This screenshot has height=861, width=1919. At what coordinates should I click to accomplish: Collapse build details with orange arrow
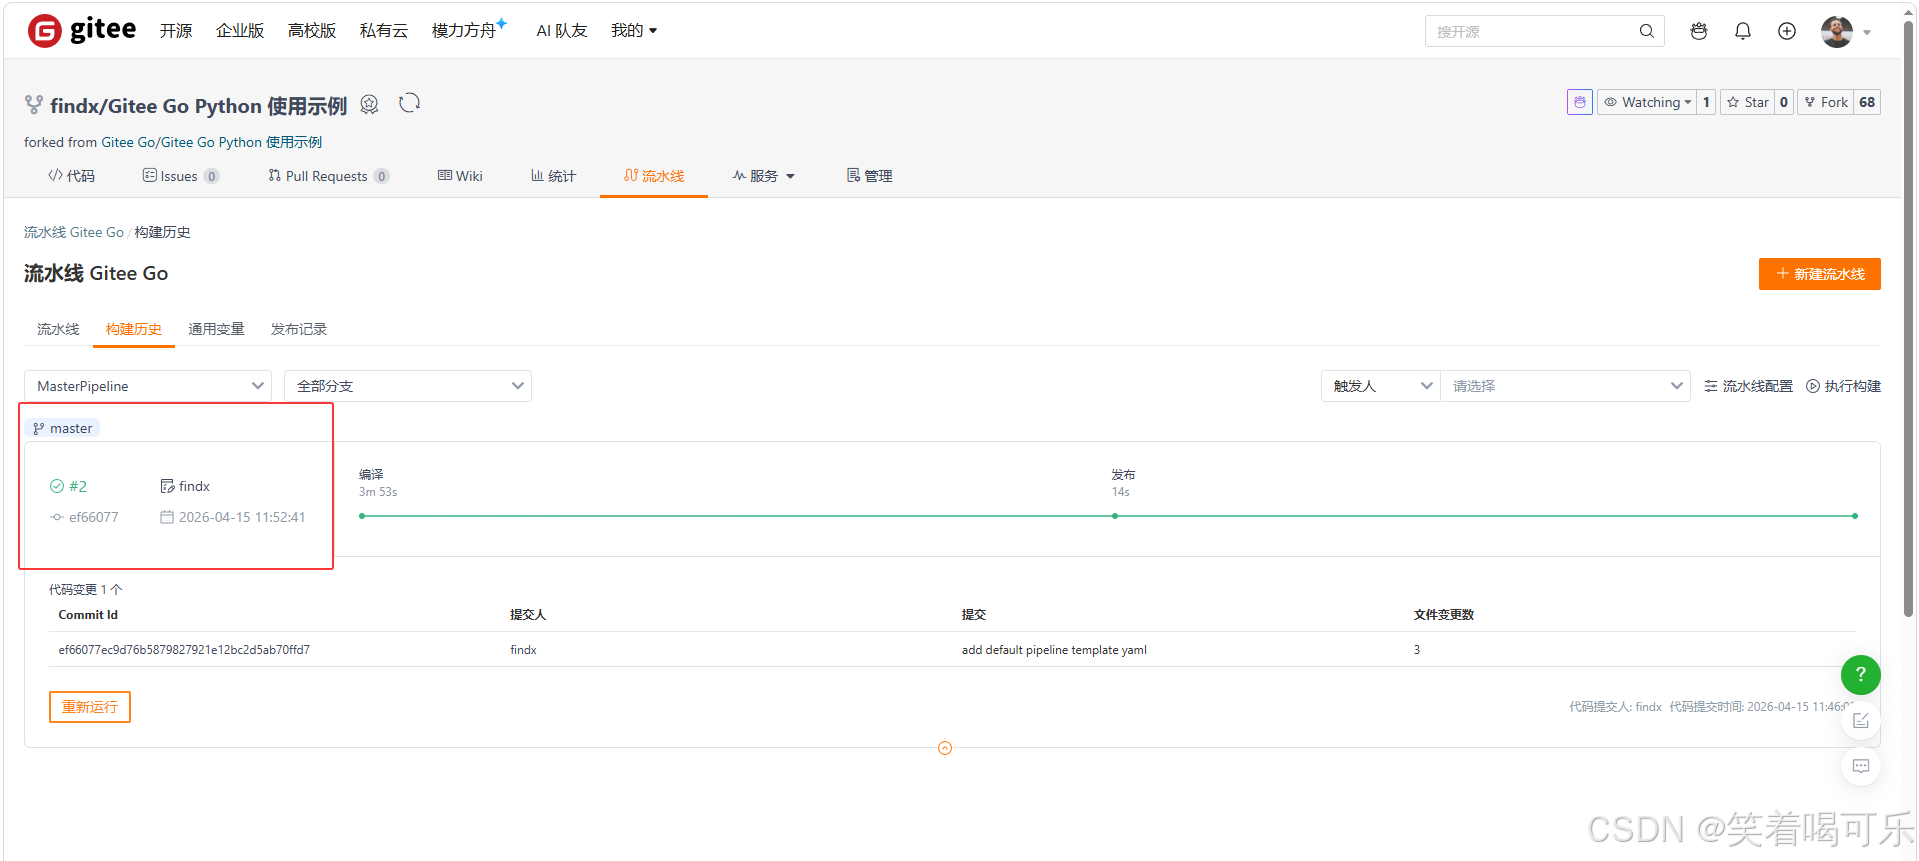[x=945, y=748]
